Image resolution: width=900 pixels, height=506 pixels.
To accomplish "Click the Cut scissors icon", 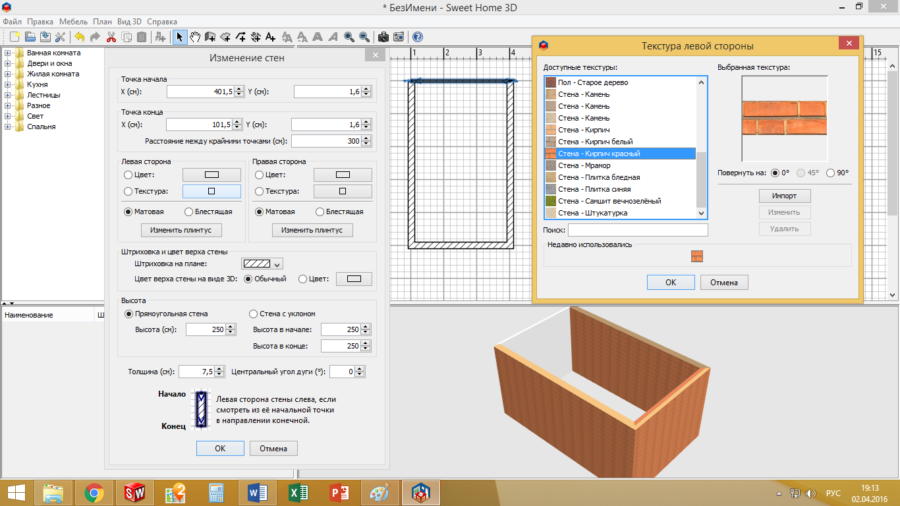I will pyautogui.click(x=111, y=37).
